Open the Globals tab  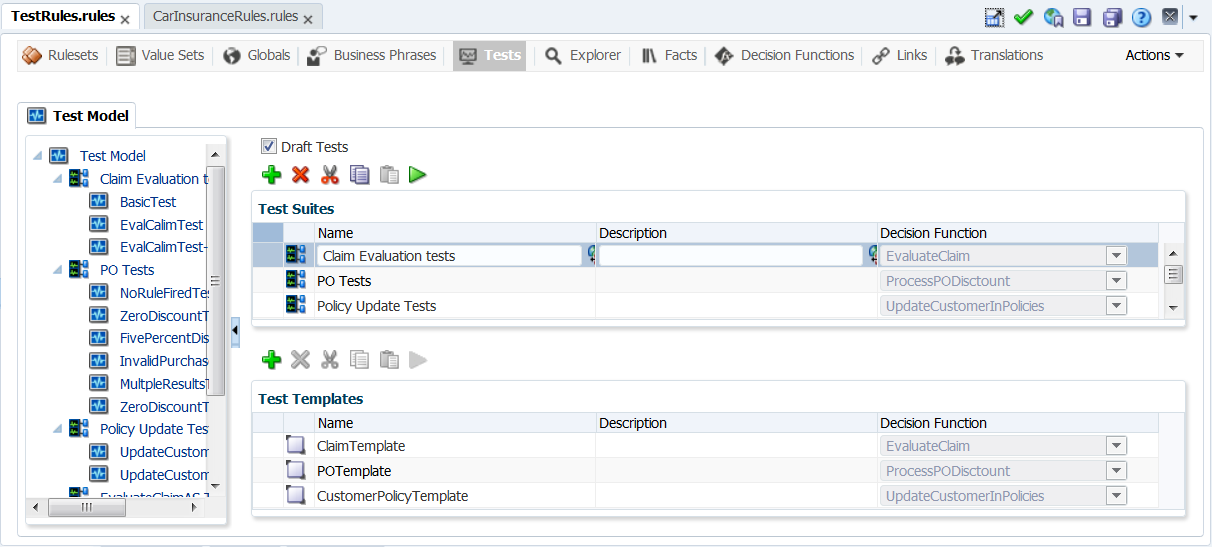pyautogui.click(x=258, y=55)
